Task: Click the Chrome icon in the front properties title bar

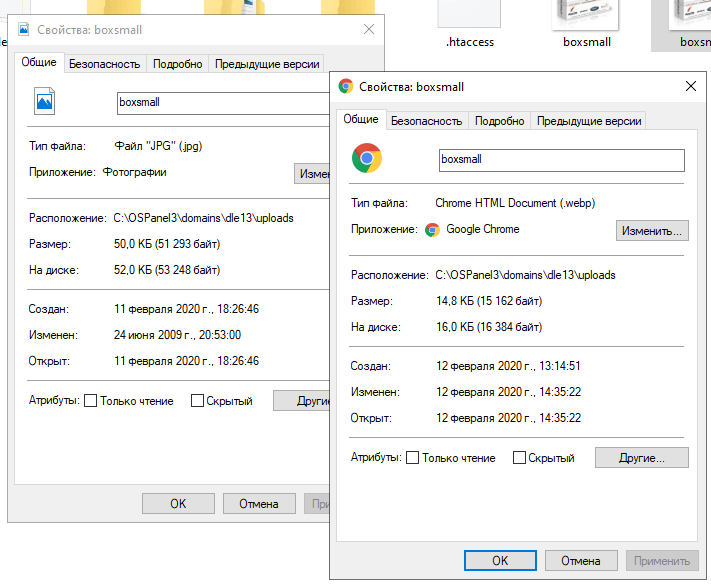Action: (346, 86)
